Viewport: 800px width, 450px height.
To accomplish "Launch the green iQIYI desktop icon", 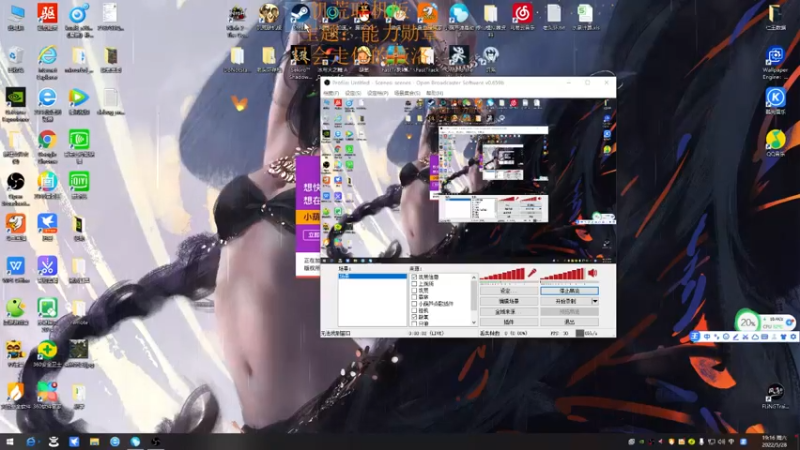I will coord(79,184).
